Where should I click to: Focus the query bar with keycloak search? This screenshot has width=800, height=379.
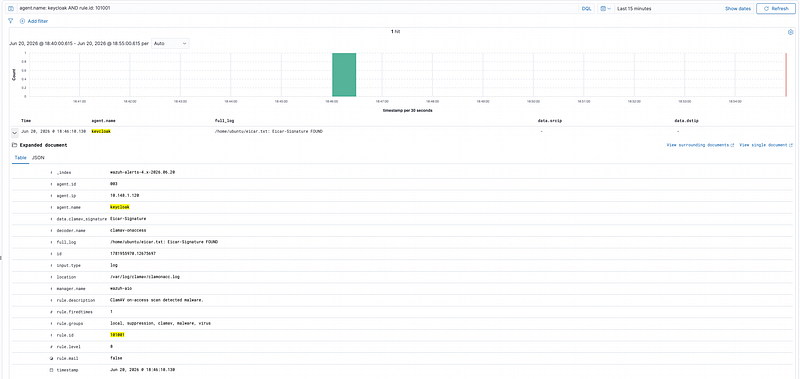[296, 9]
